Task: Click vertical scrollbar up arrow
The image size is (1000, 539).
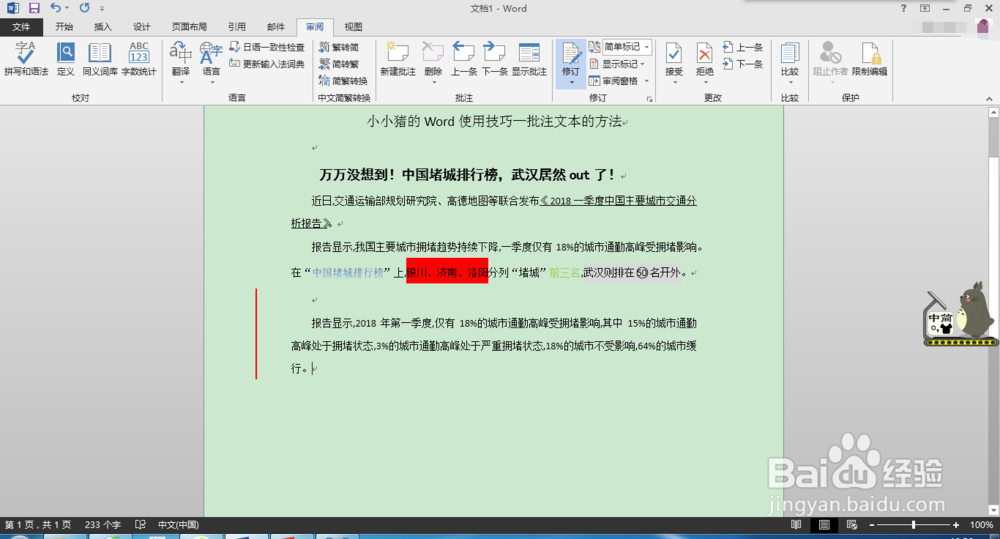Action: point(993,112)
